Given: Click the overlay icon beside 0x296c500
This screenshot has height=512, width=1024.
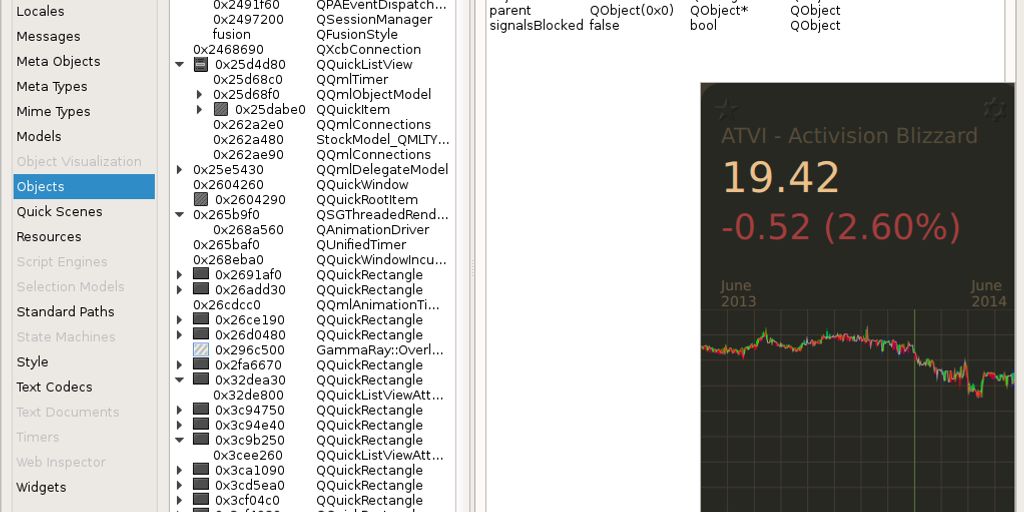Looking at the screenshot, I should tap(201, 349).
